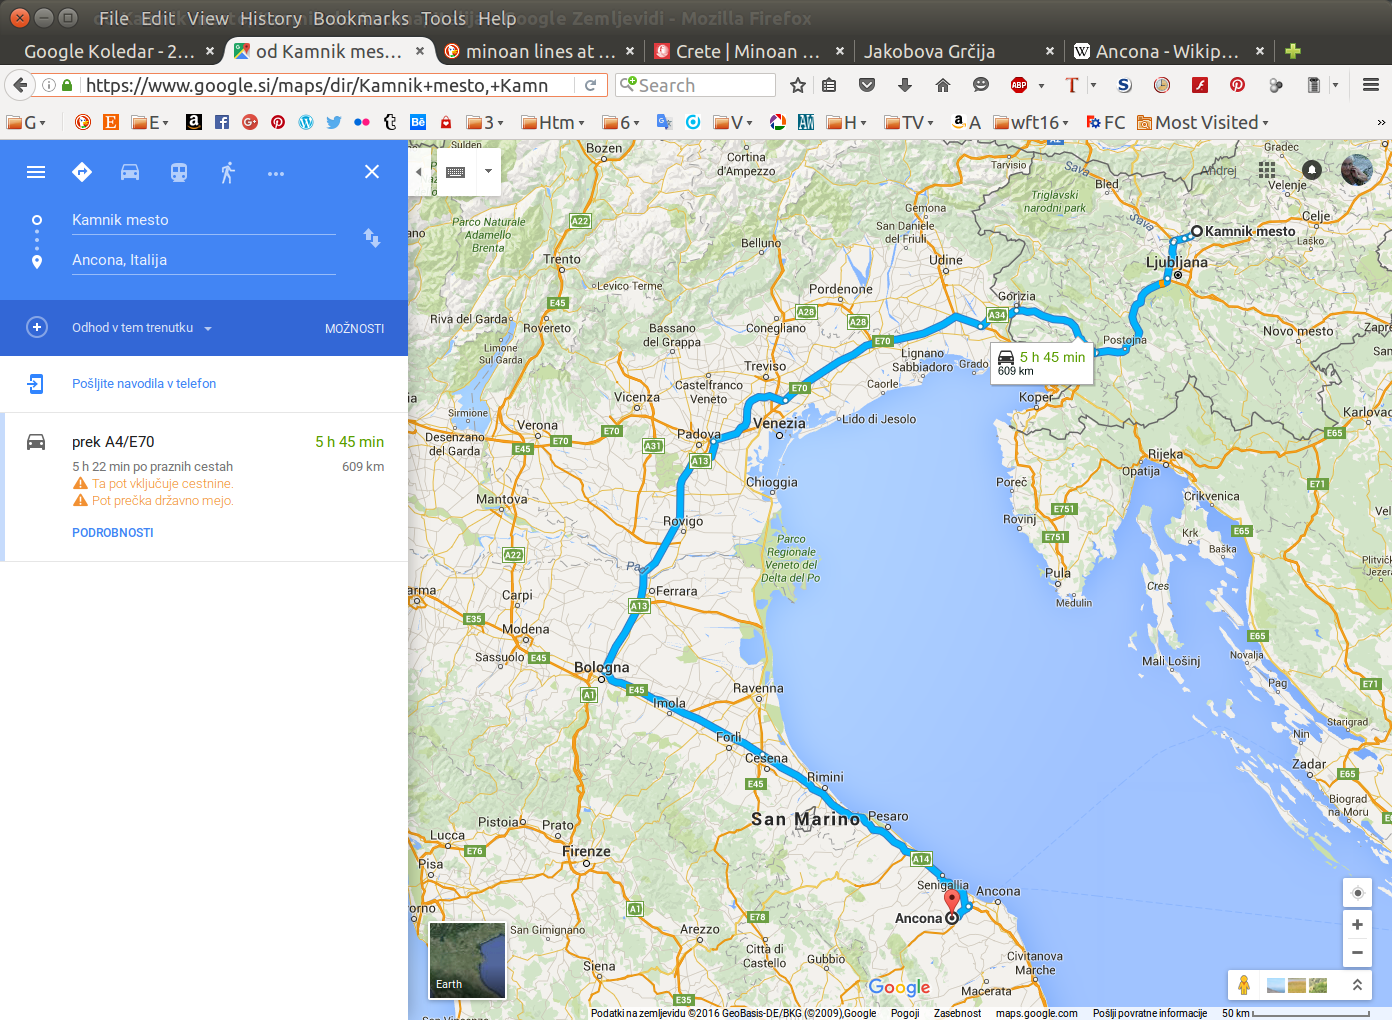Open the Twitter bookmark icon
1392x1020 pixels.
pos(334,122)
